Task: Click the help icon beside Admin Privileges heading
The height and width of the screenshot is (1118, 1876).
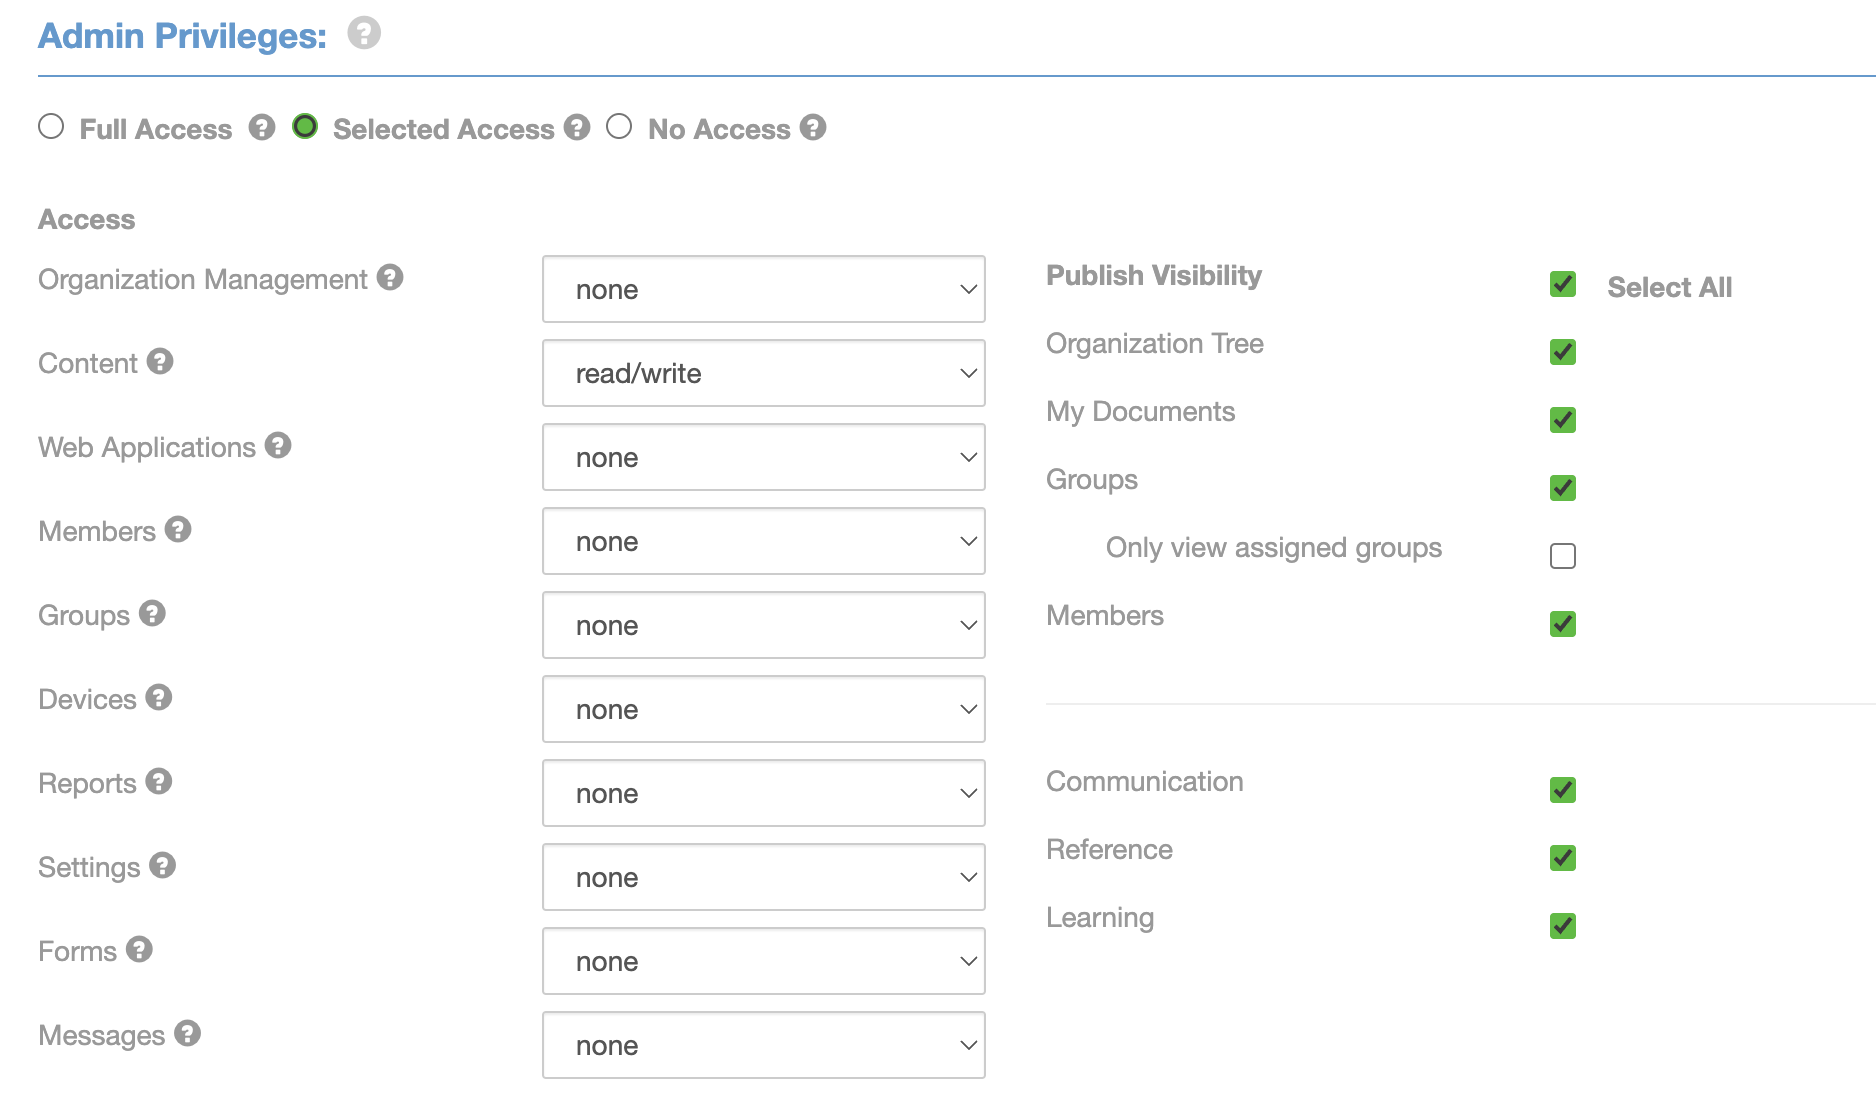Action: [364, 33]
